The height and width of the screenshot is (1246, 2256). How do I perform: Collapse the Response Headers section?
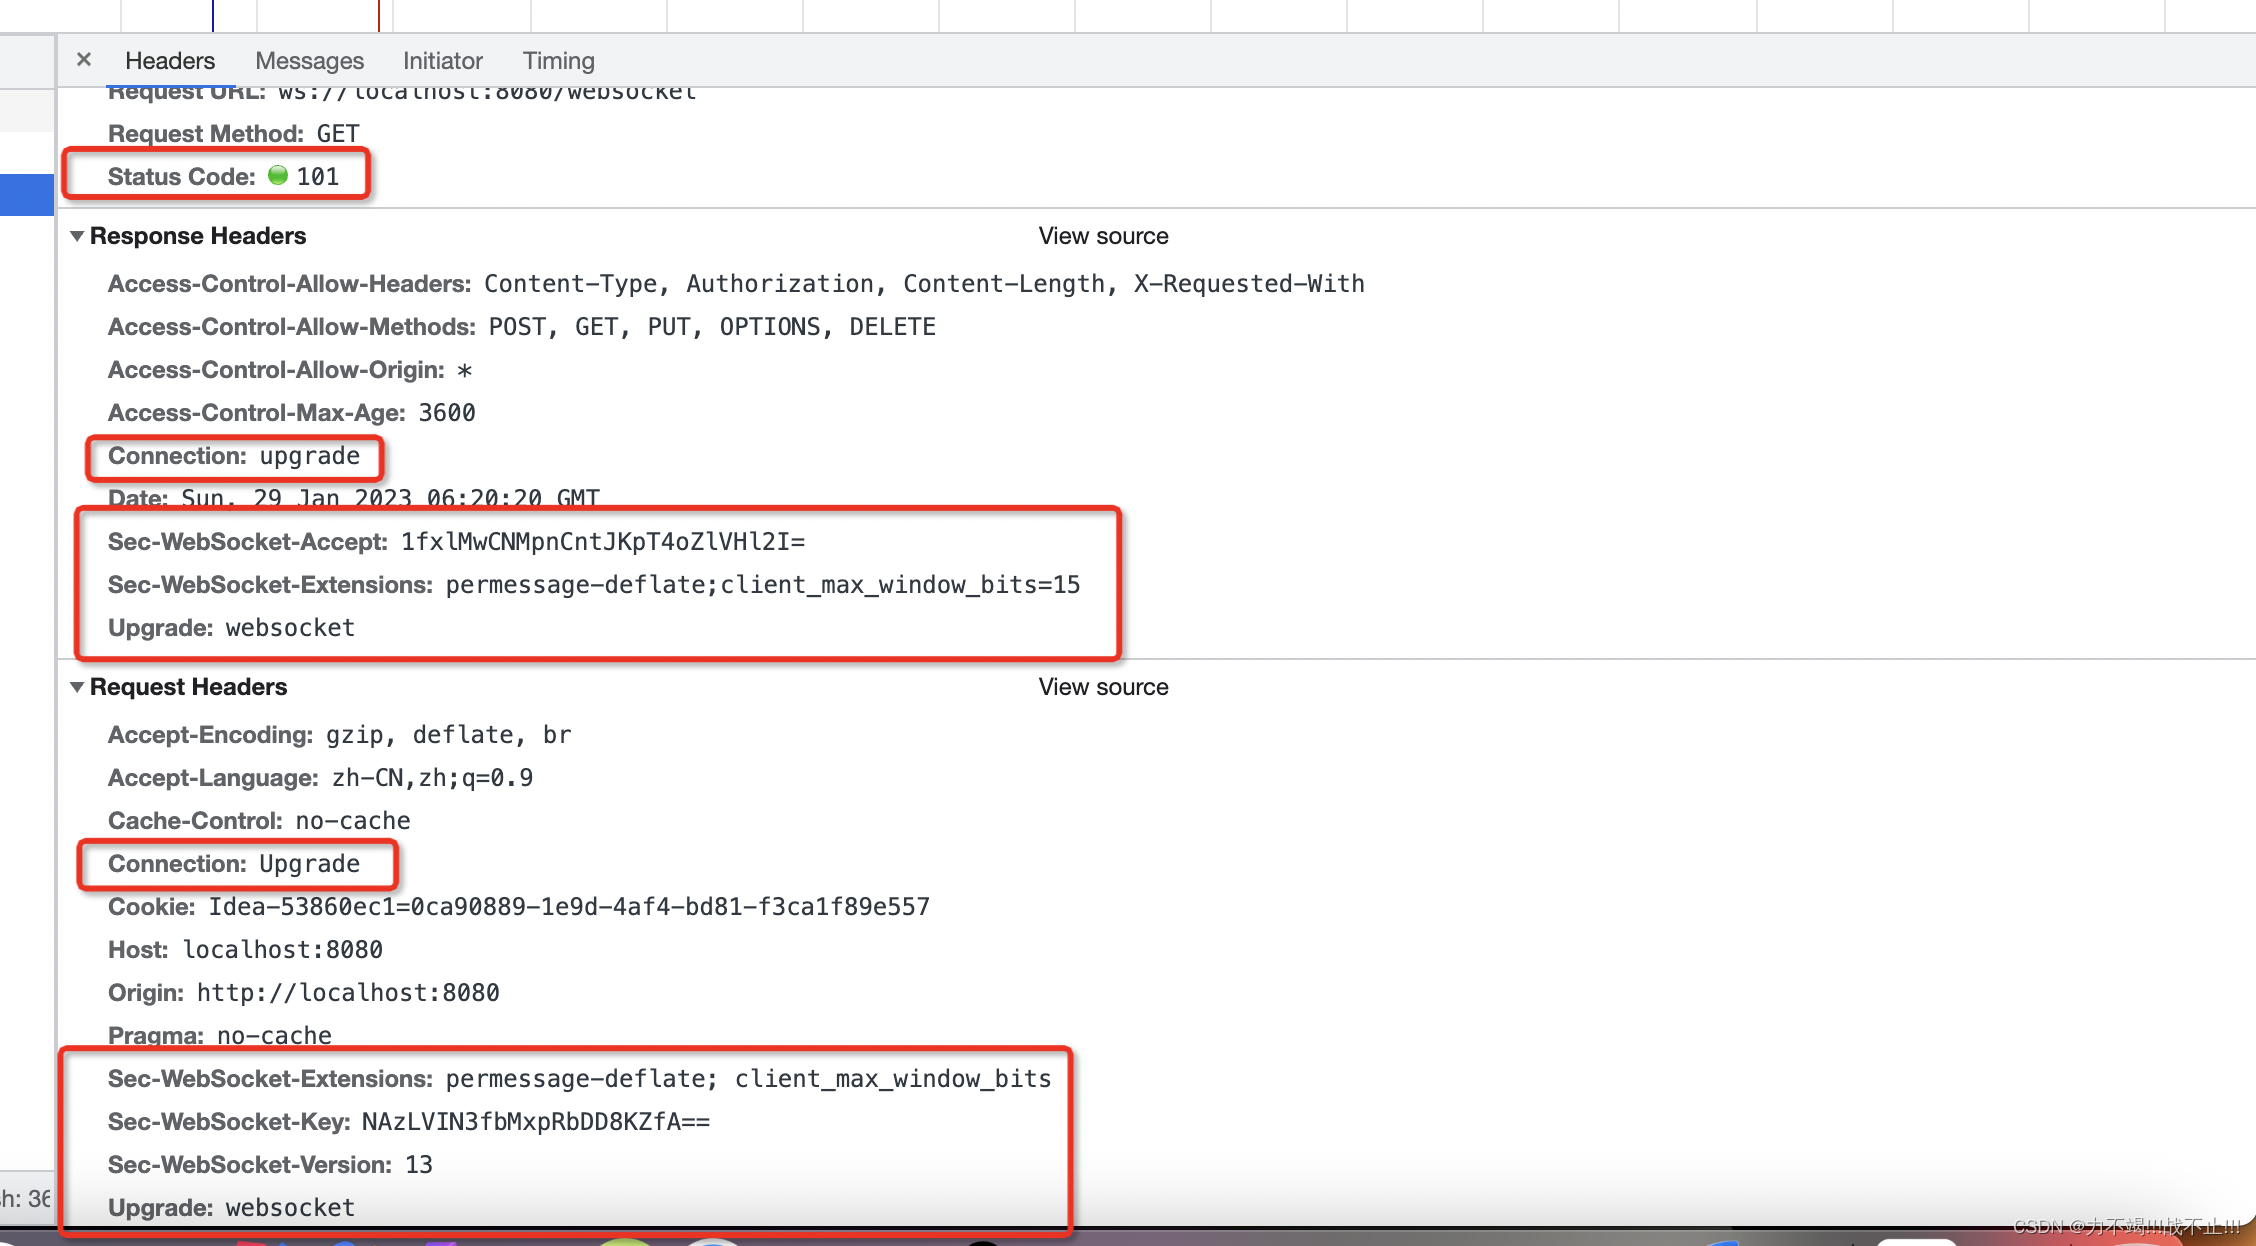(77, 236)
